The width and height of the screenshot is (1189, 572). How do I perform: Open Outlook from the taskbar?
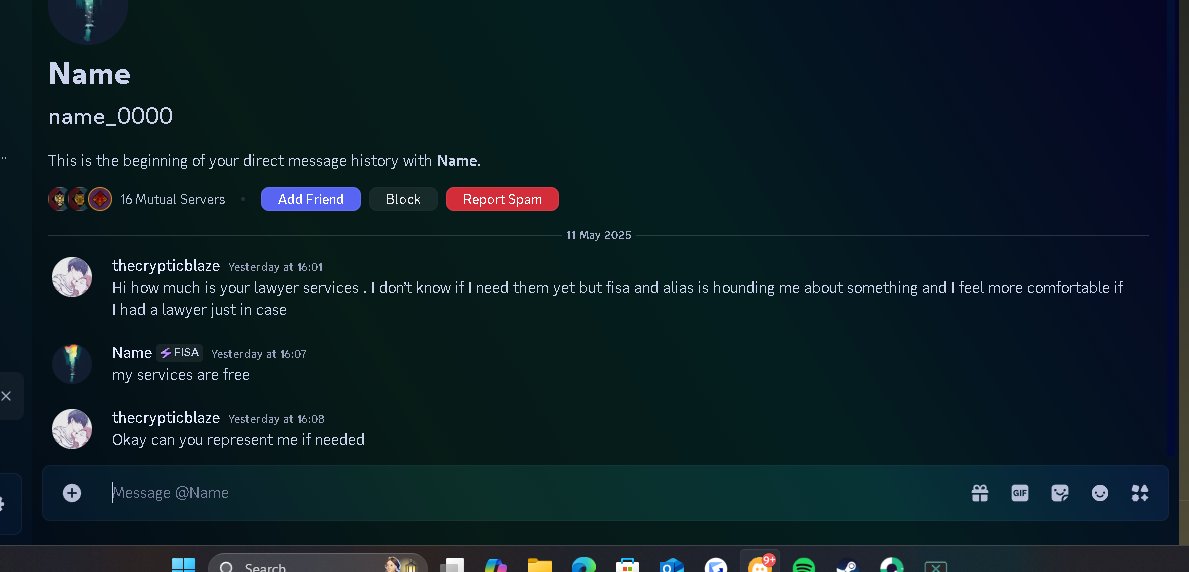[672, 566]
